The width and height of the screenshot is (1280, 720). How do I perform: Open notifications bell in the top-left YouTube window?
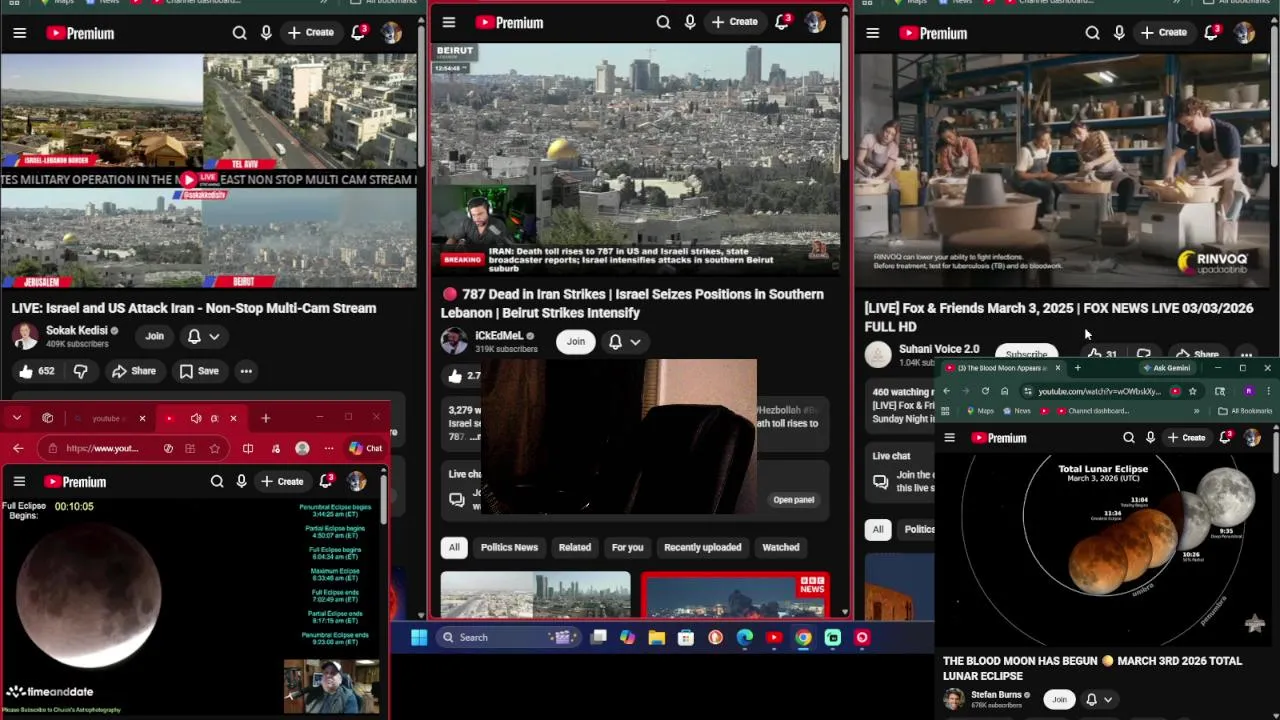point(358,33)
